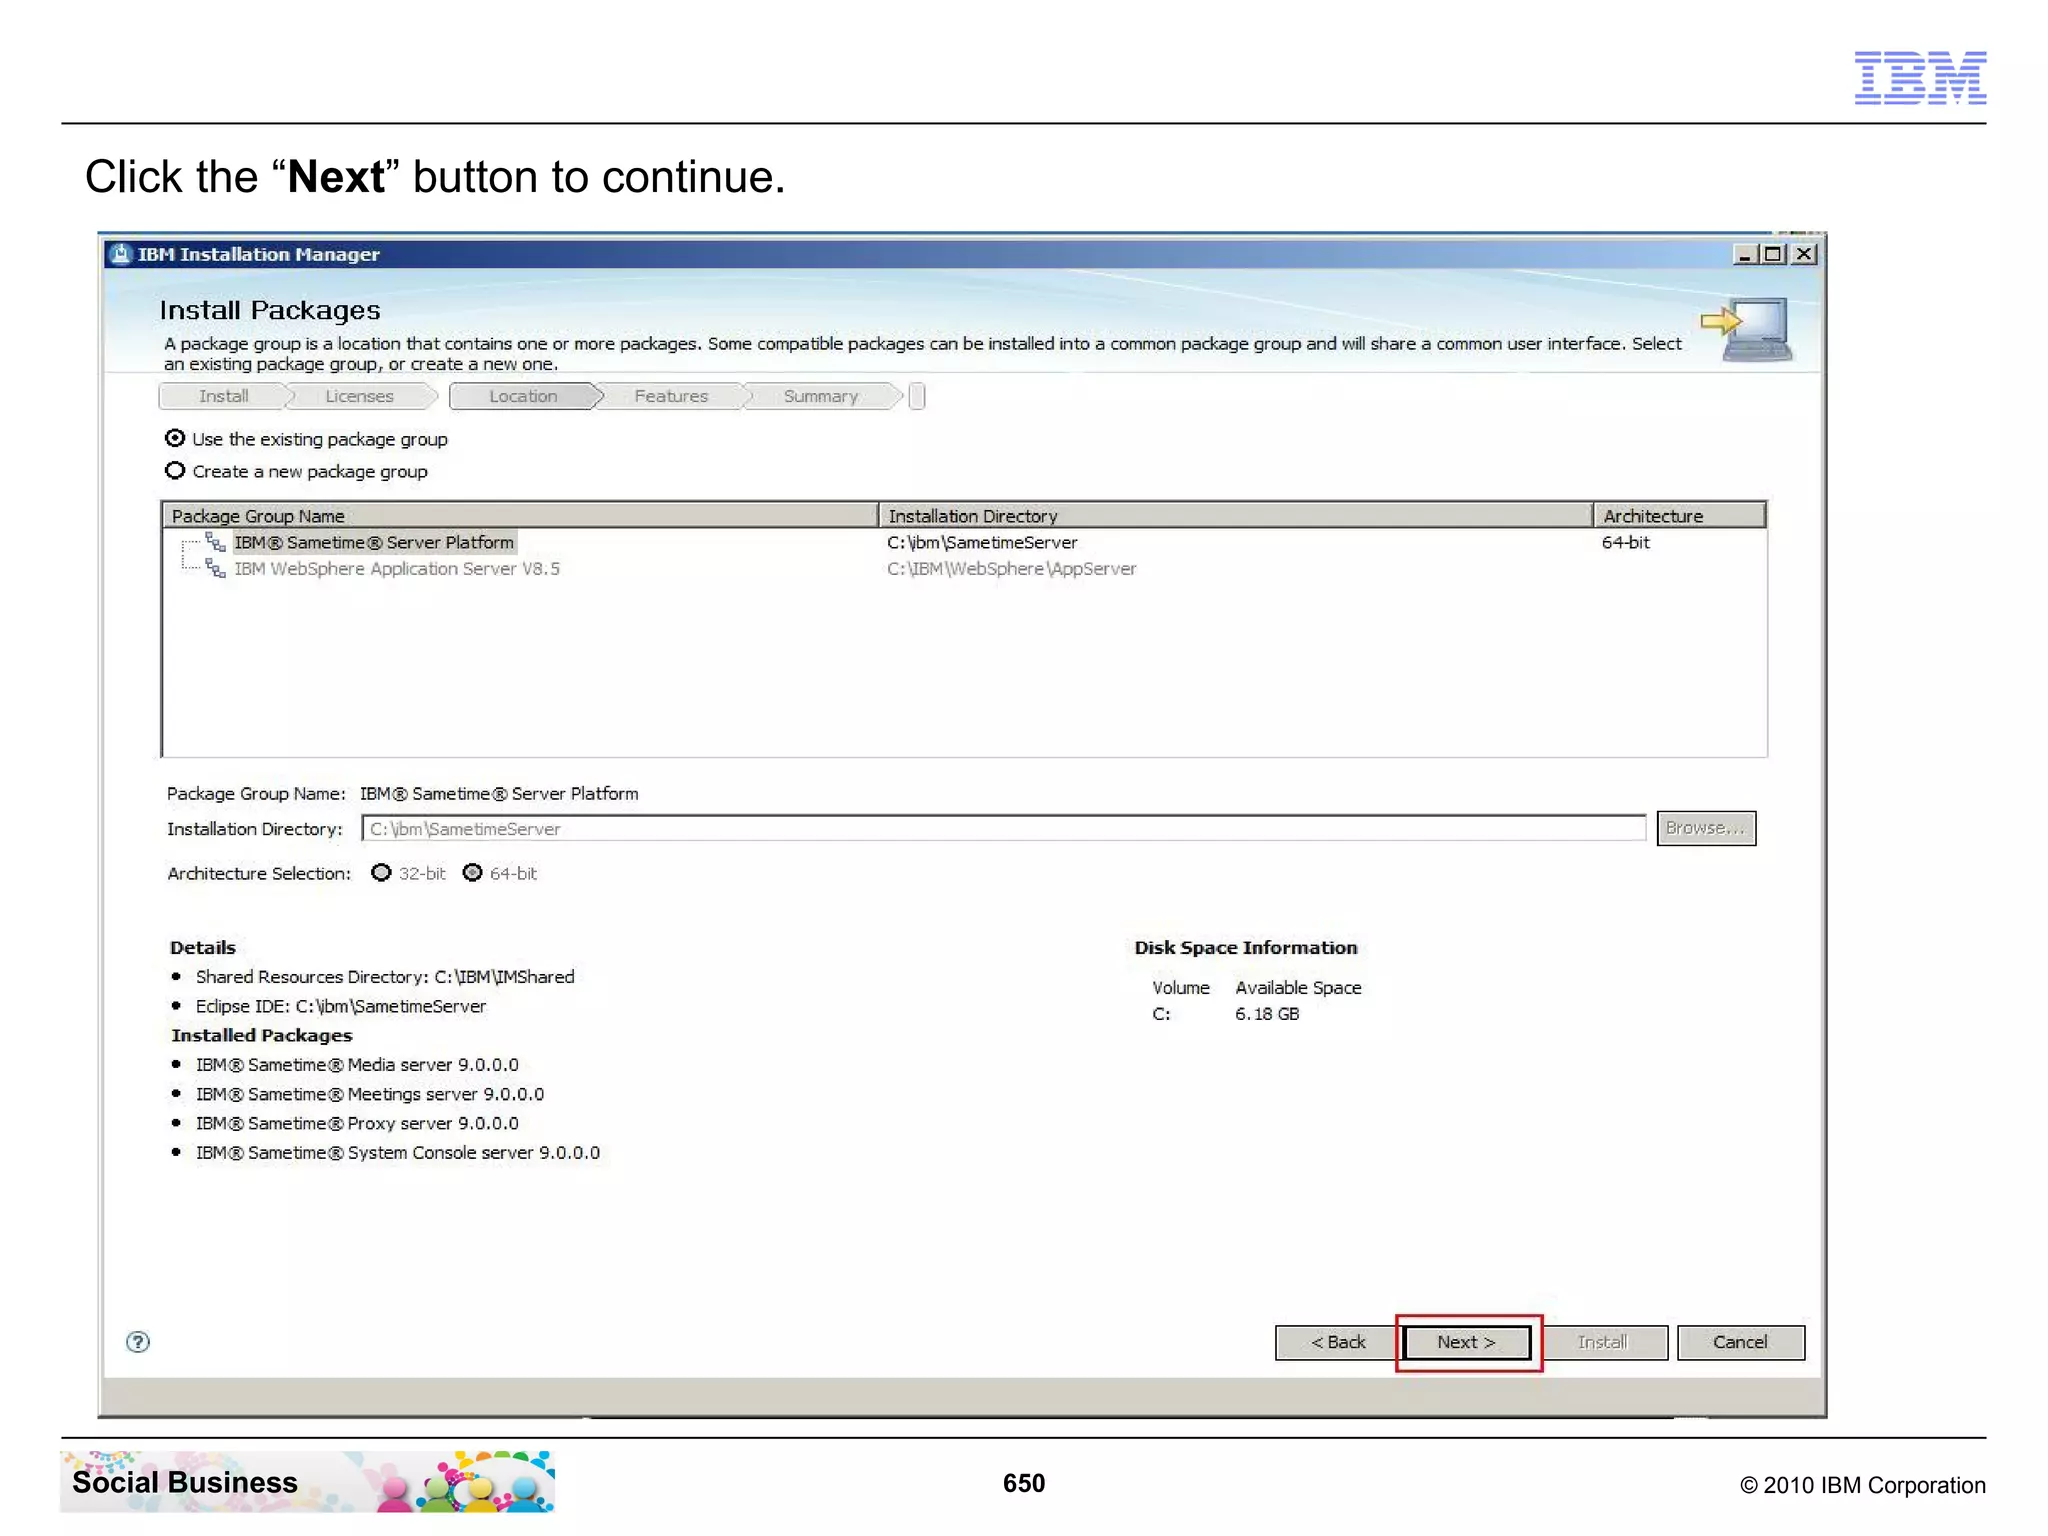Screen dimensions: 2048x1536
Task: Click the 6.18 GB available space value
Action: point(1267,1014)
